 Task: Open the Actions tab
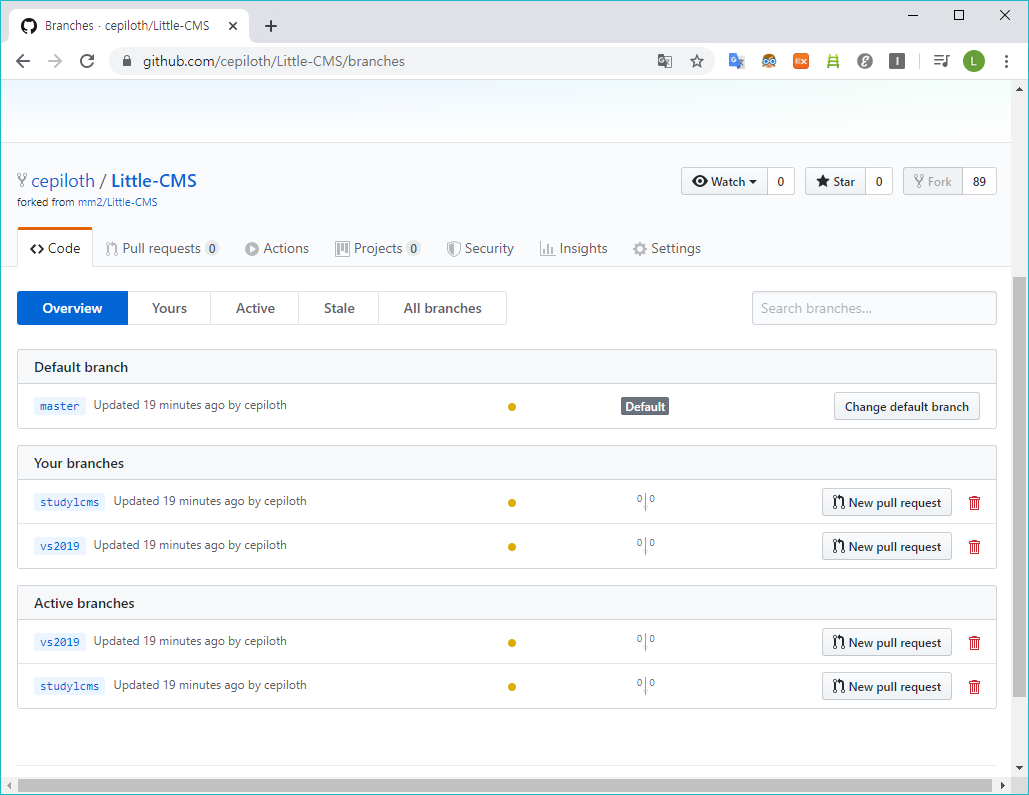pos(277,248)
